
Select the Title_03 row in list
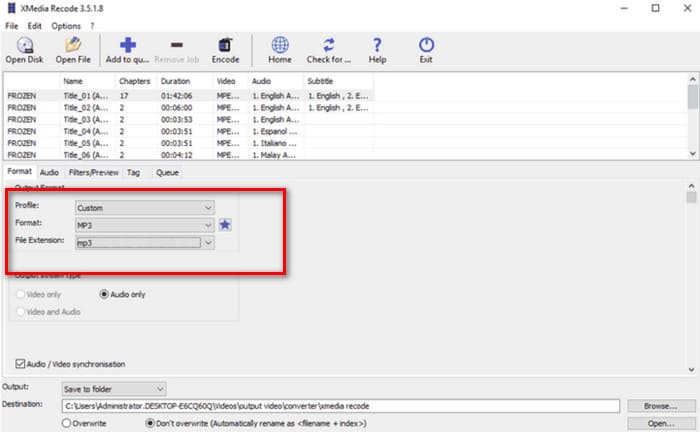[x=190, y=119]
